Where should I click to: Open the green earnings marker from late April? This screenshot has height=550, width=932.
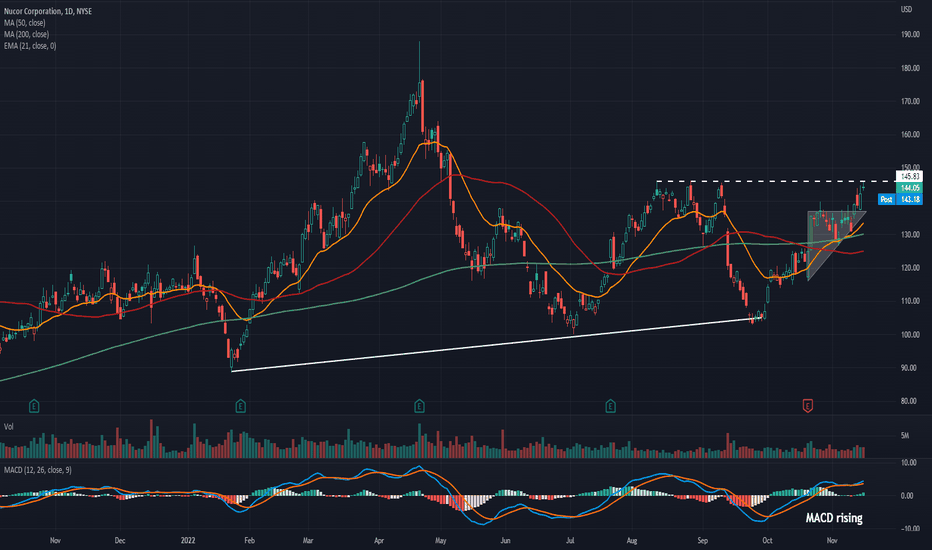click(419, 407)
